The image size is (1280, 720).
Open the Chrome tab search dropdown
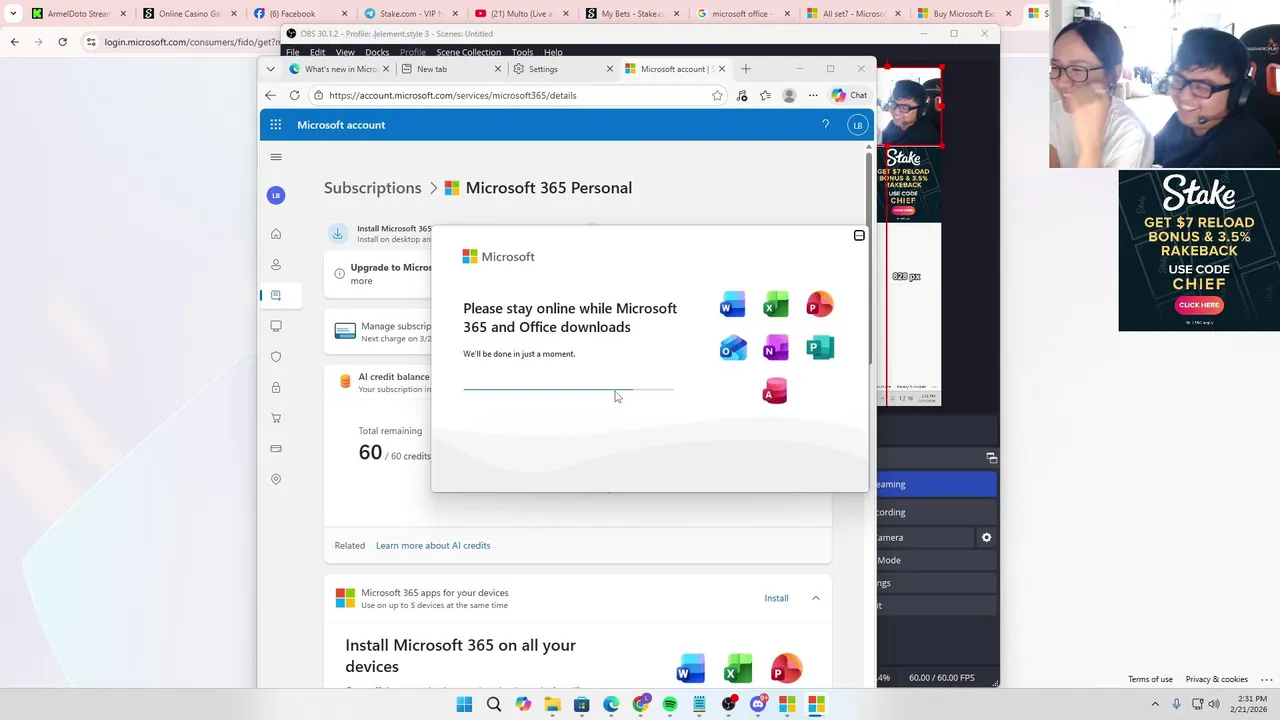click(x=13, y=14)
